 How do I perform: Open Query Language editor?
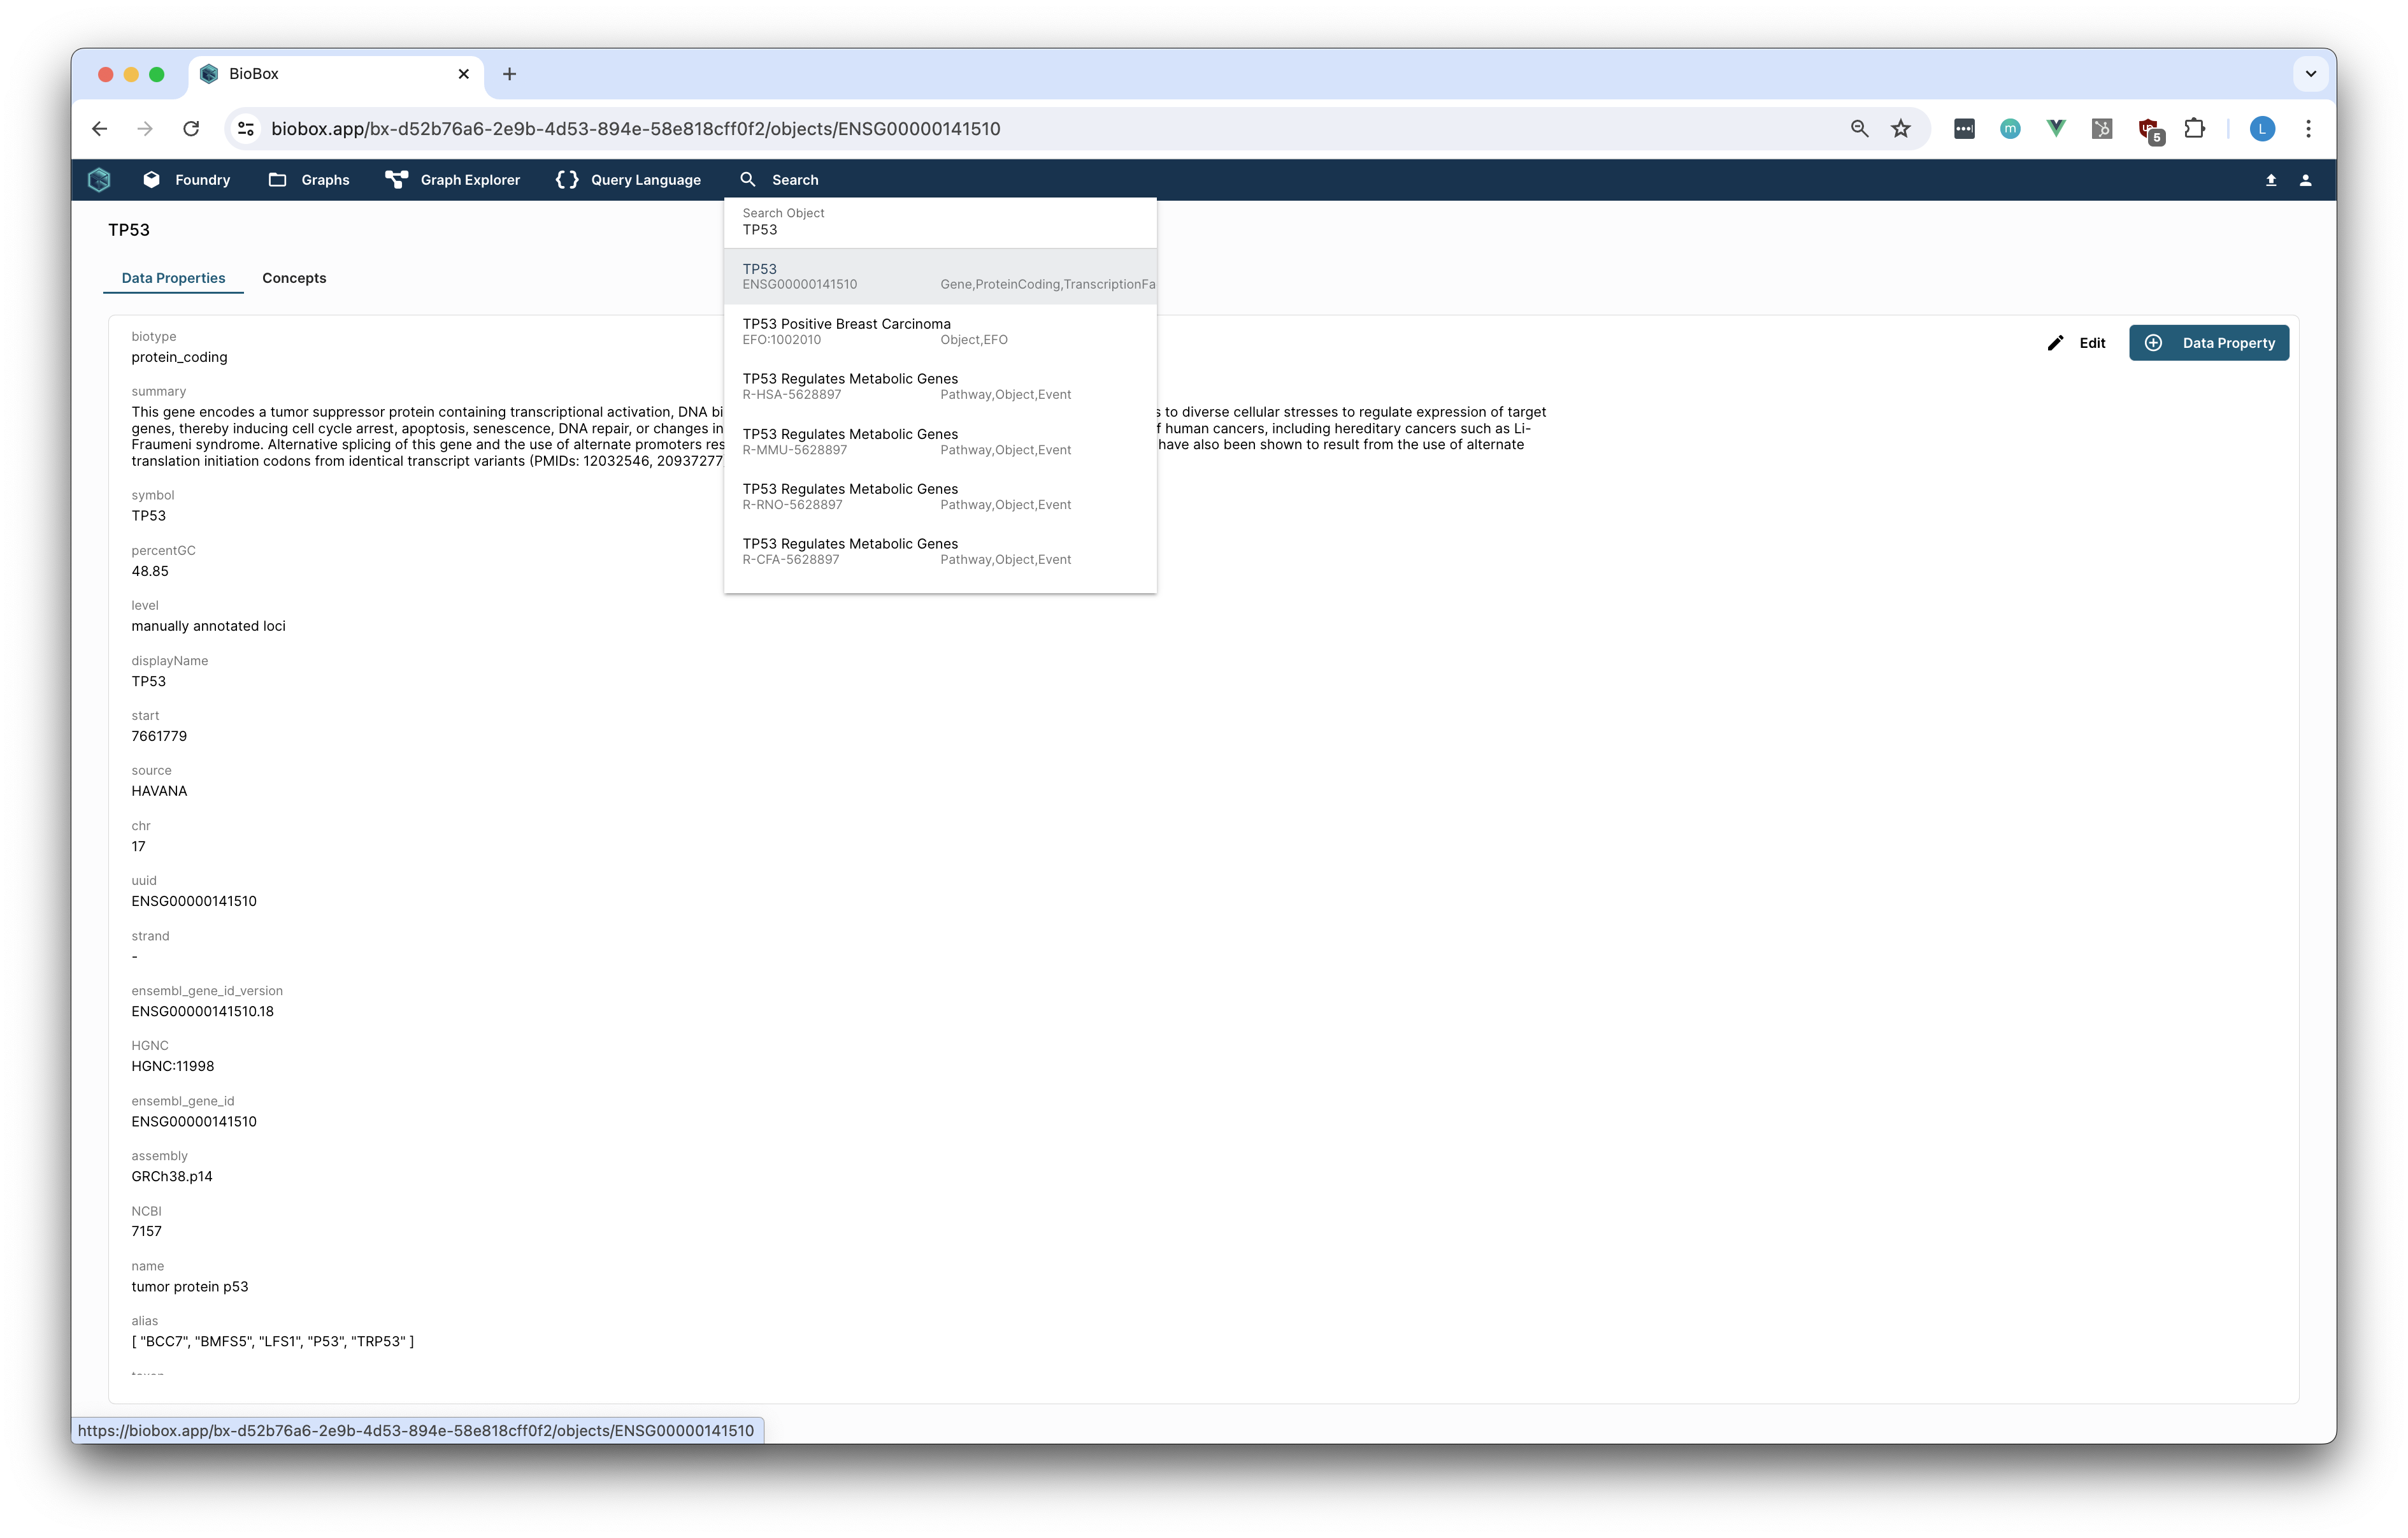[x=628, y=180]
